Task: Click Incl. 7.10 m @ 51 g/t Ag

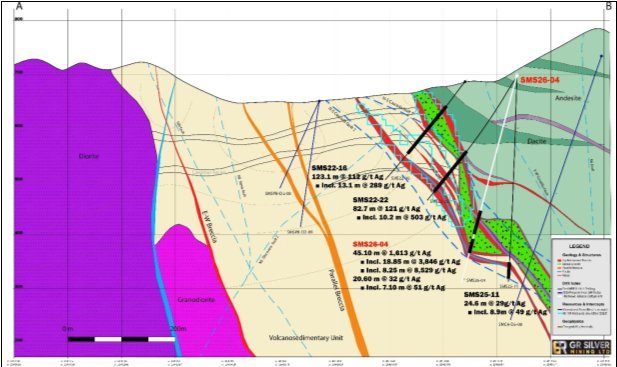Action: tap(403, 288)
